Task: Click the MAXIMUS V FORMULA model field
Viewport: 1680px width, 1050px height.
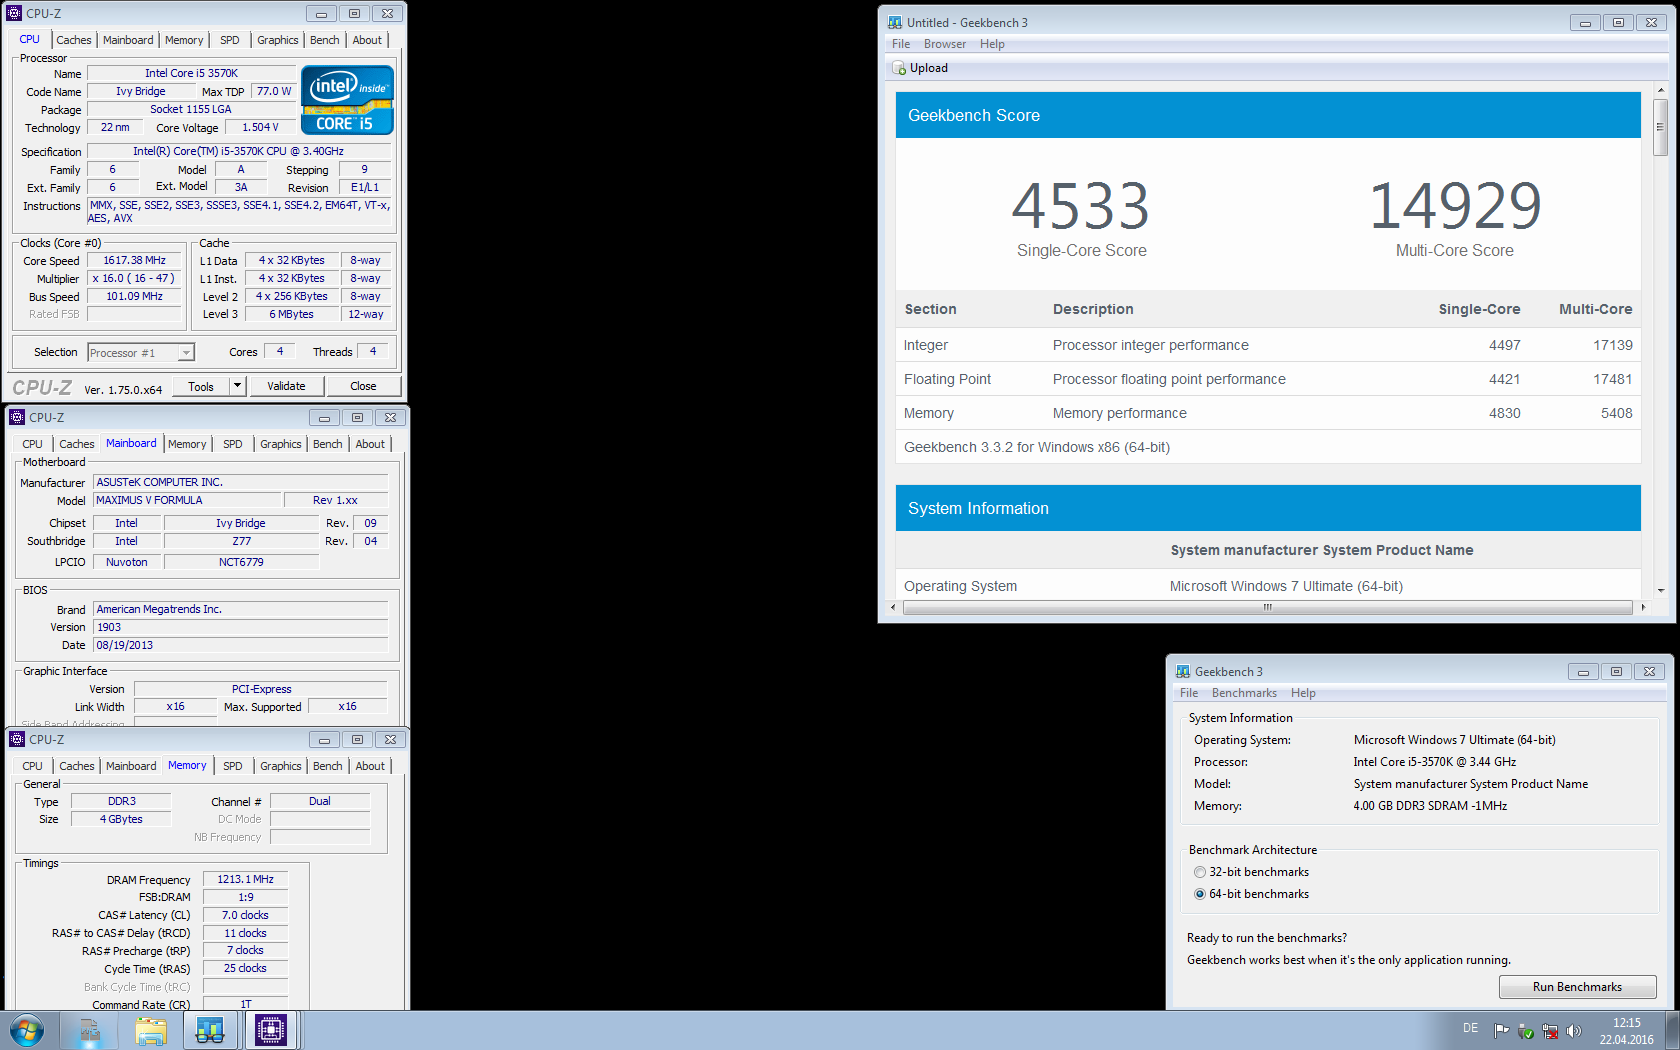Action: click(187, 500)
